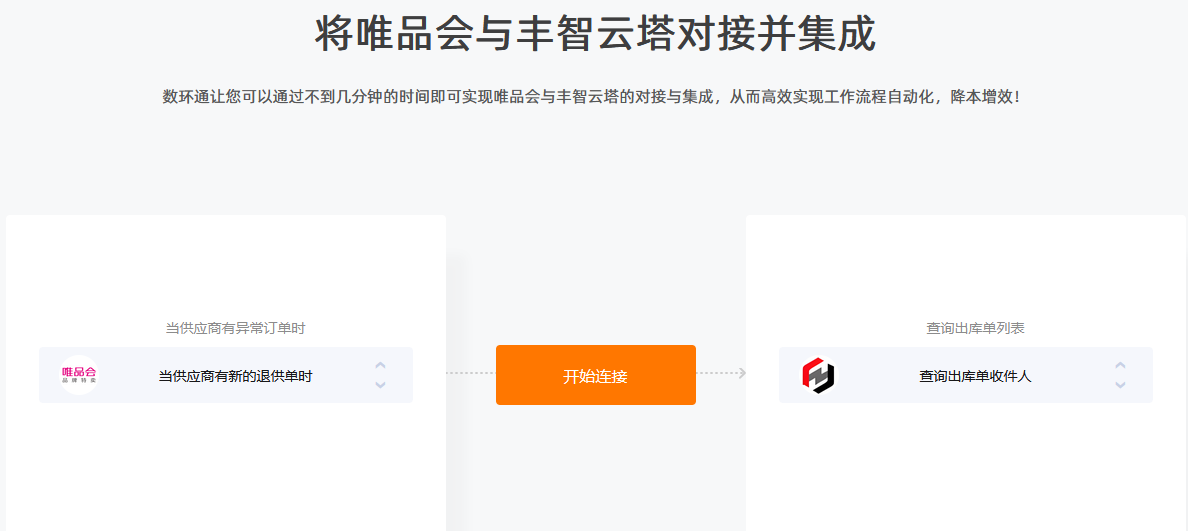Click the 丰智云塔 red-black hexagon logo
The height and width of the screenshot is (531, 1188).
pyautogui.click(x=819, y=375)
